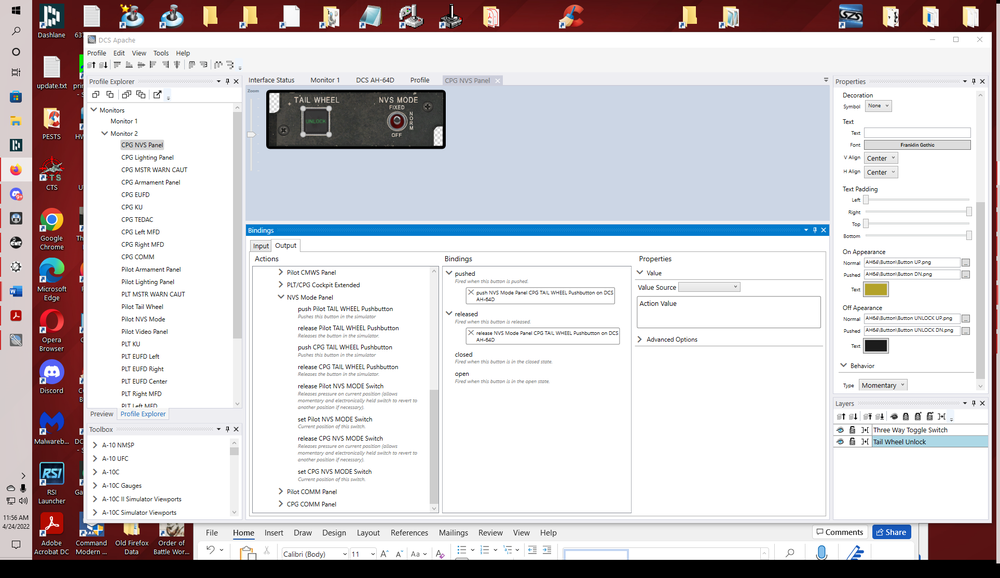Screen dimensions: 1000x578
Task: Toggle visibility eye for Tail Wheel Unlock layer
Action: point(841,442)
